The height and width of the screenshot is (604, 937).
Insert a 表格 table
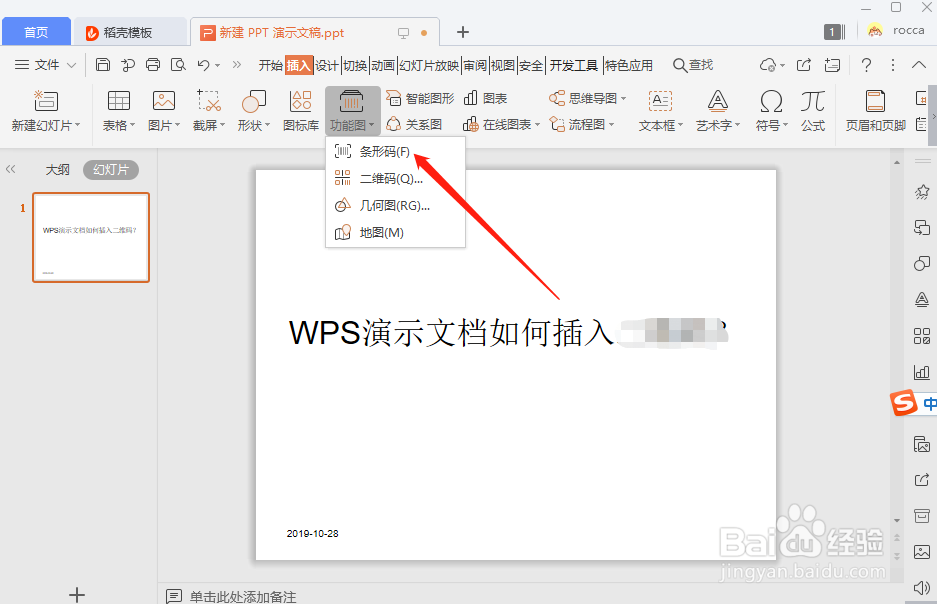coord(118,111)
